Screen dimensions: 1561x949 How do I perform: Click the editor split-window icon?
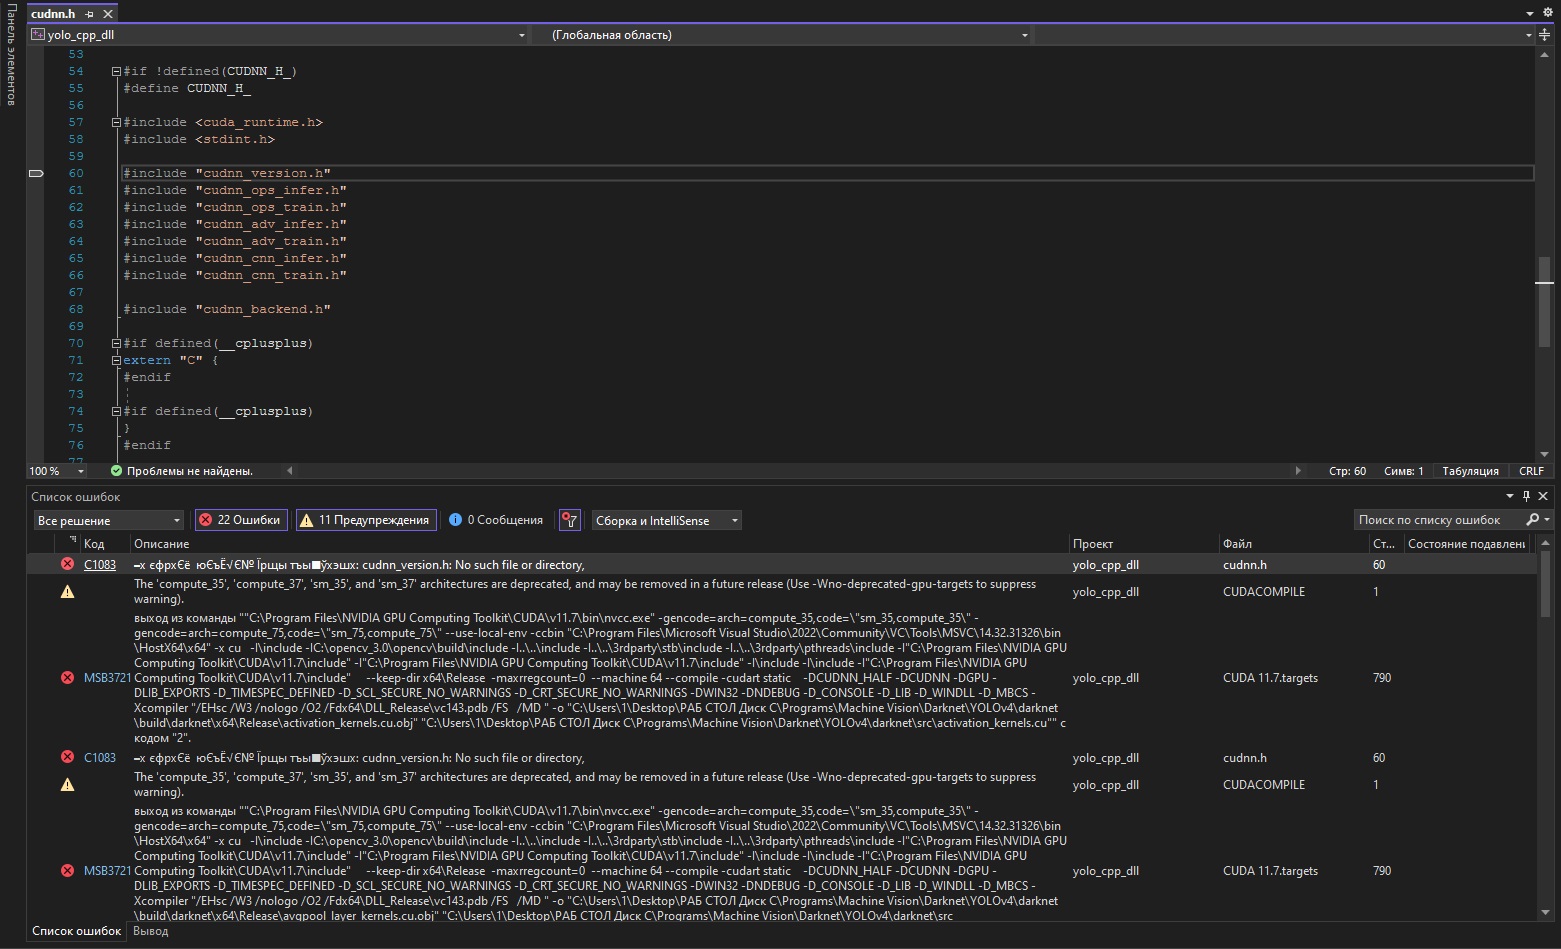click(1545, 35)
